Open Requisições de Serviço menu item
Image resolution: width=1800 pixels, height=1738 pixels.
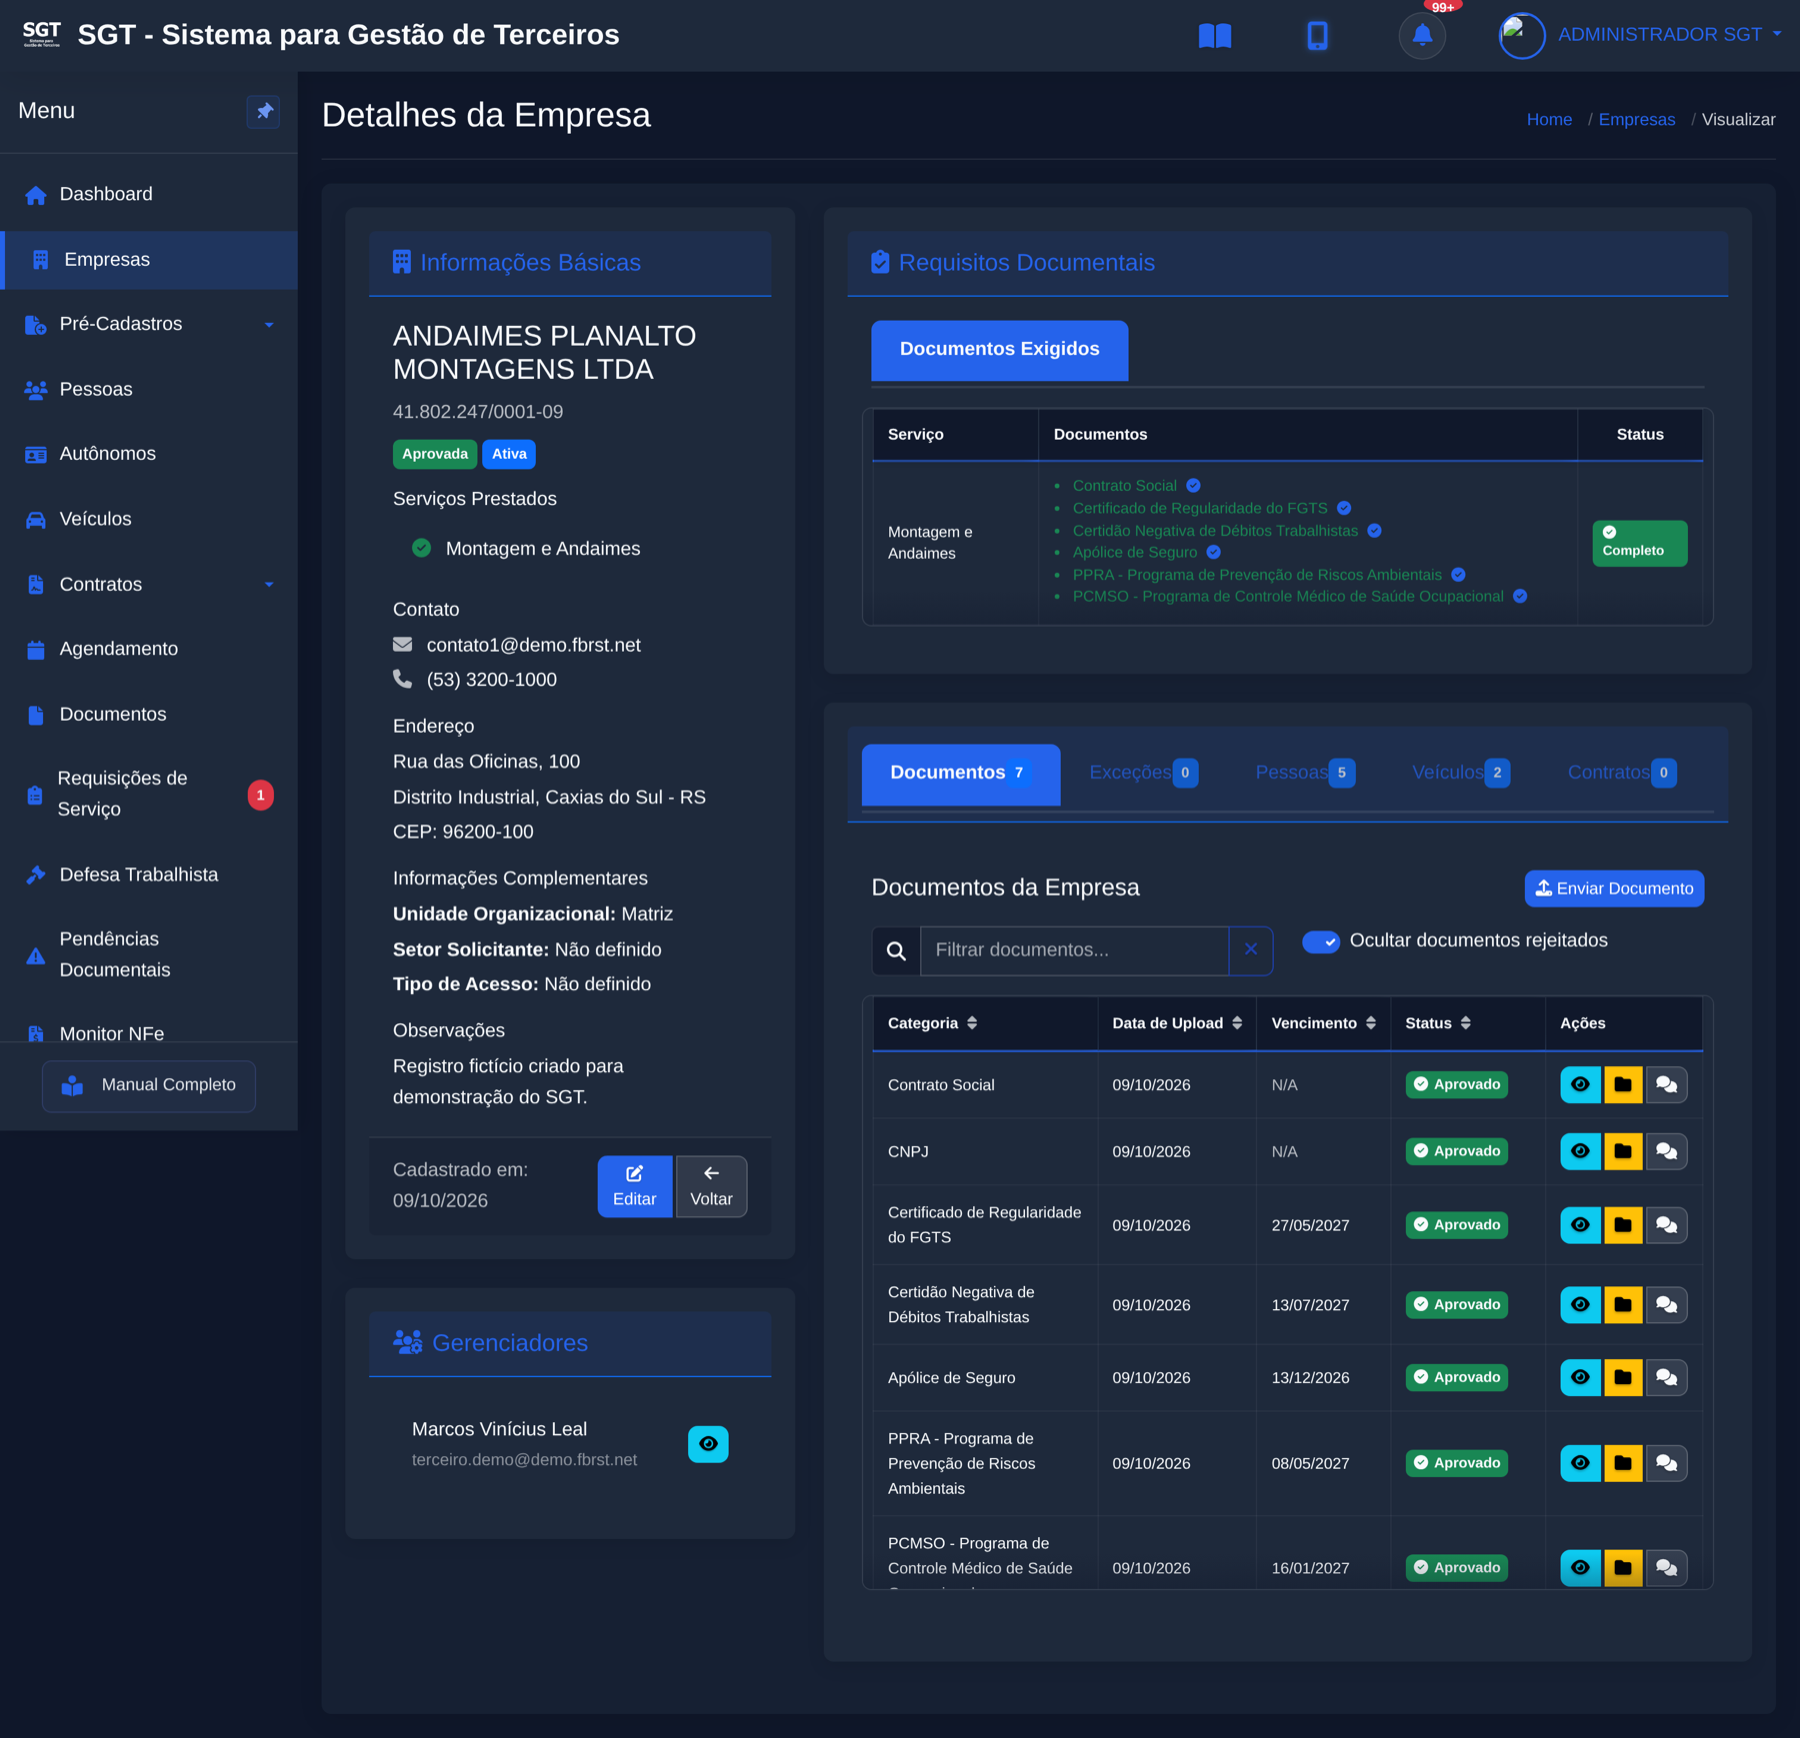(149, 794)
